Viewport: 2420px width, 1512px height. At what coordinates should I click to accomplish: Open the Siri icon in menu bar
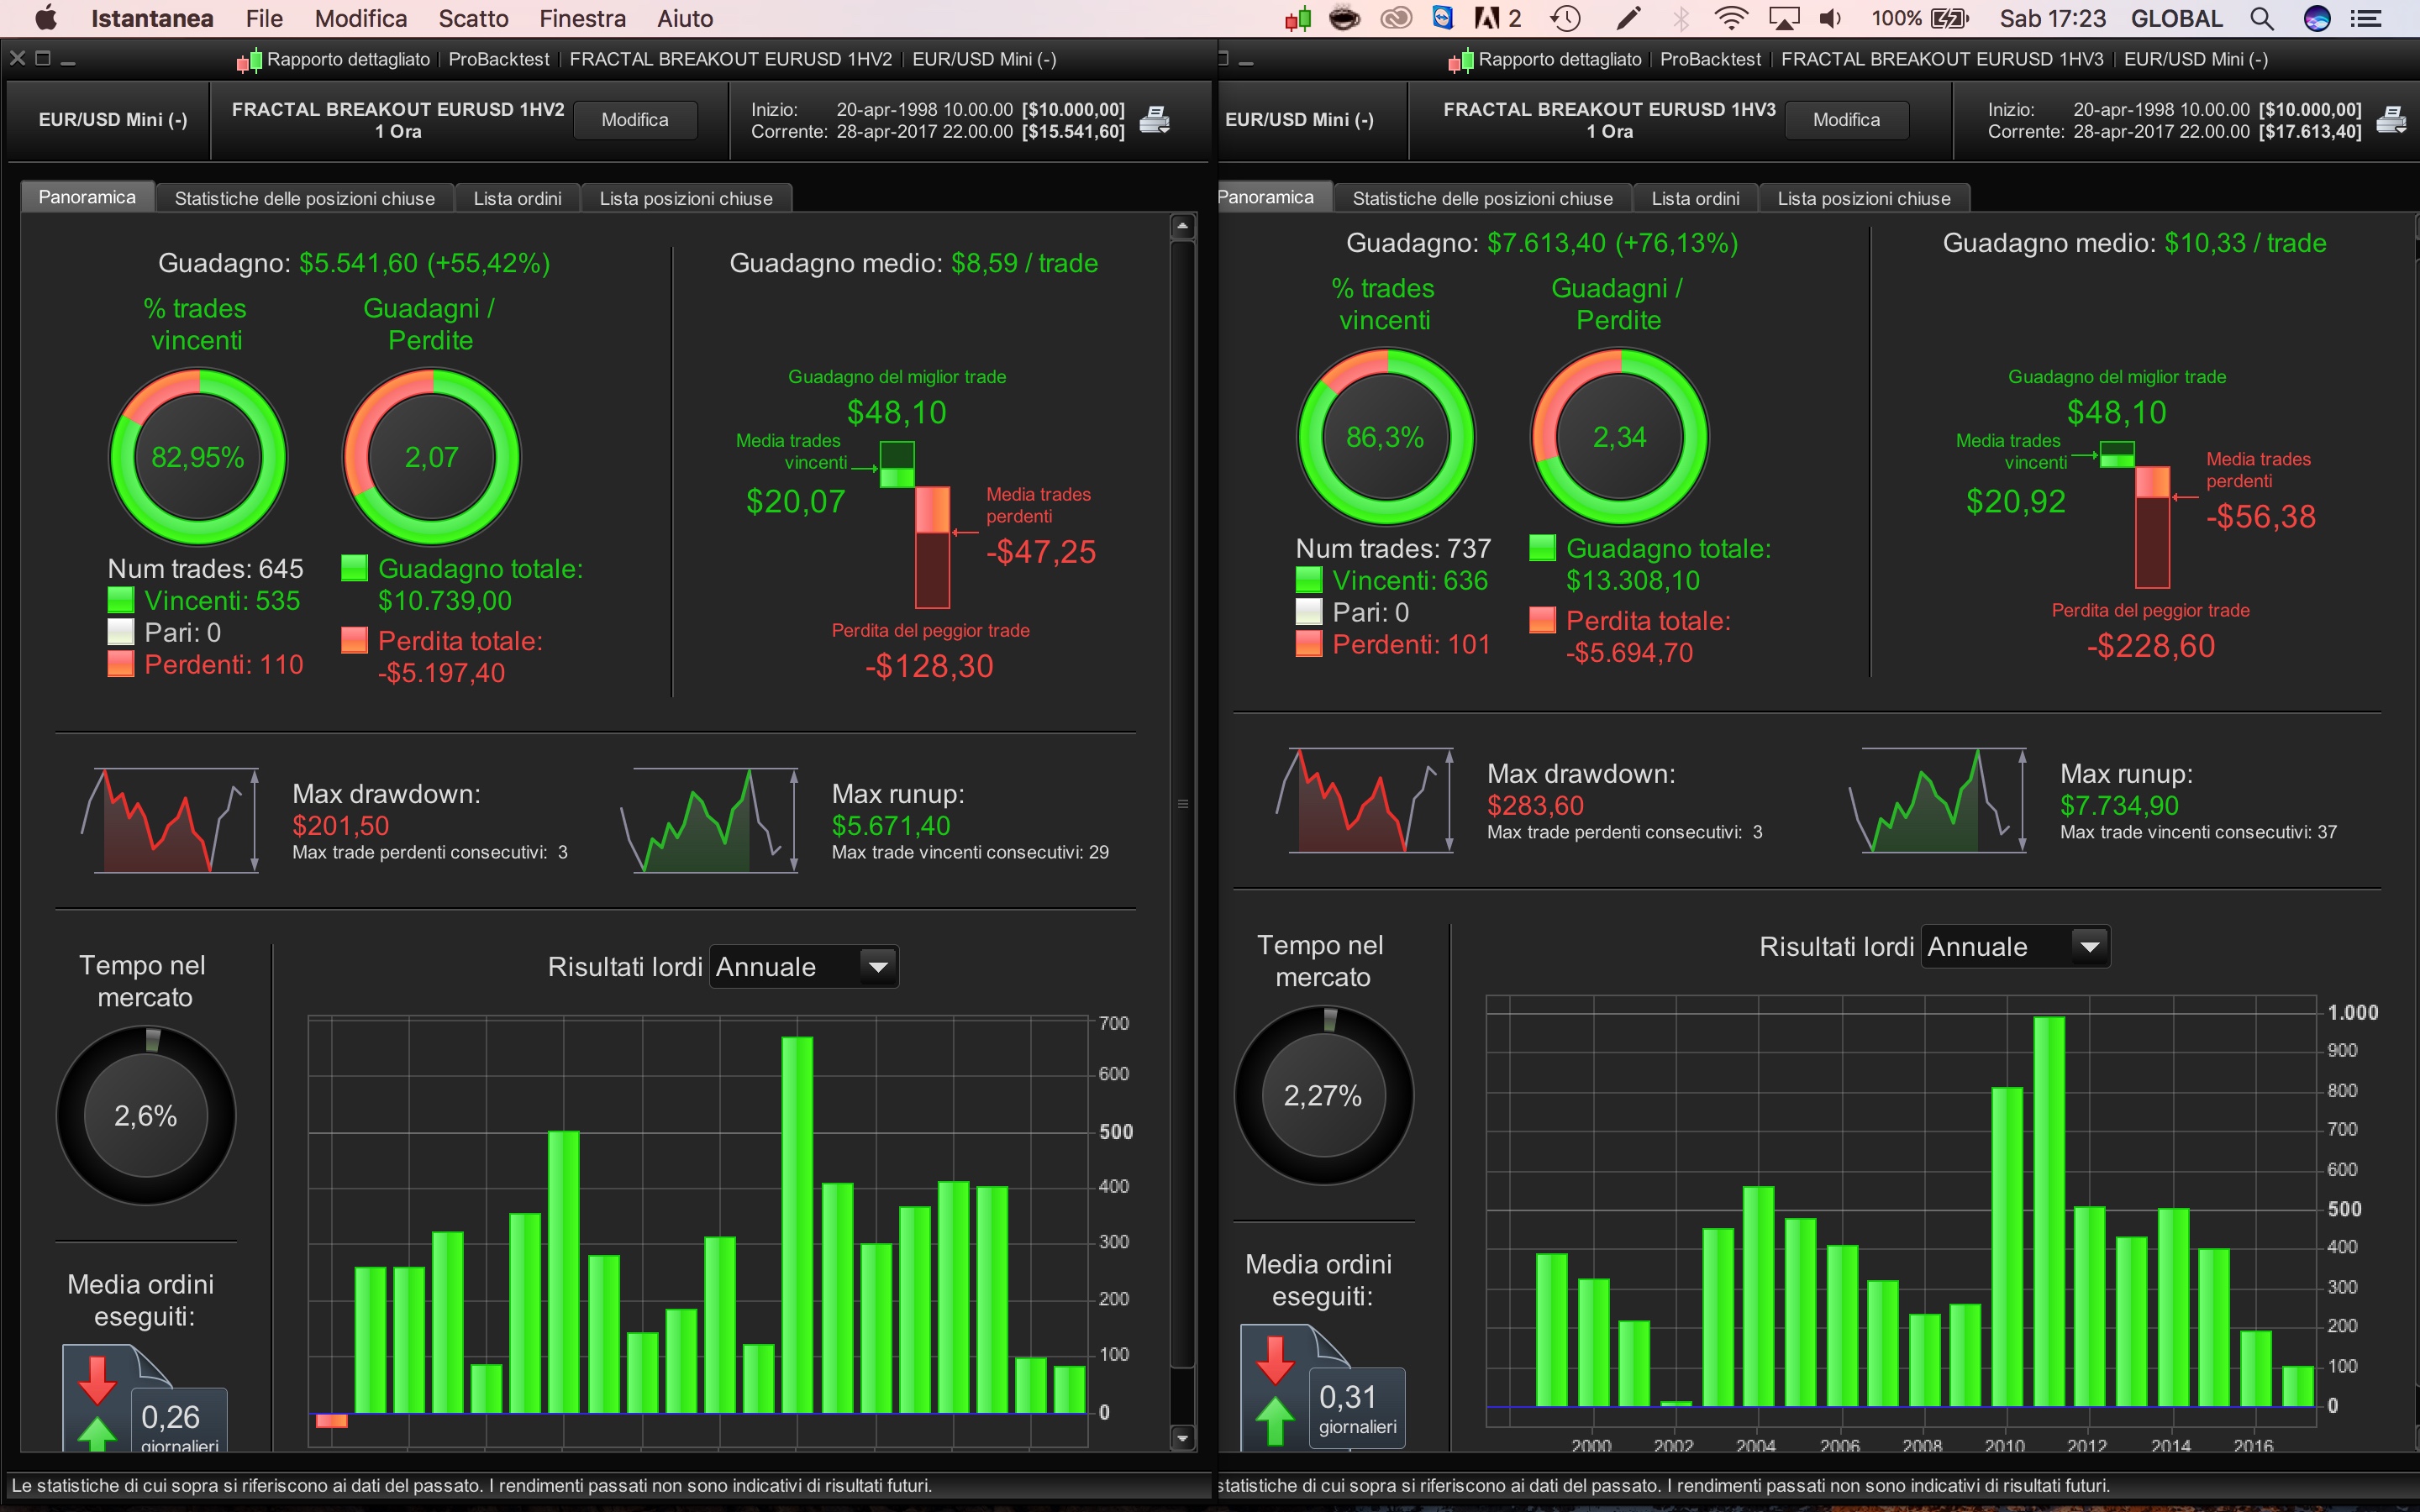pyautogui.click(x=2317, y=18)
